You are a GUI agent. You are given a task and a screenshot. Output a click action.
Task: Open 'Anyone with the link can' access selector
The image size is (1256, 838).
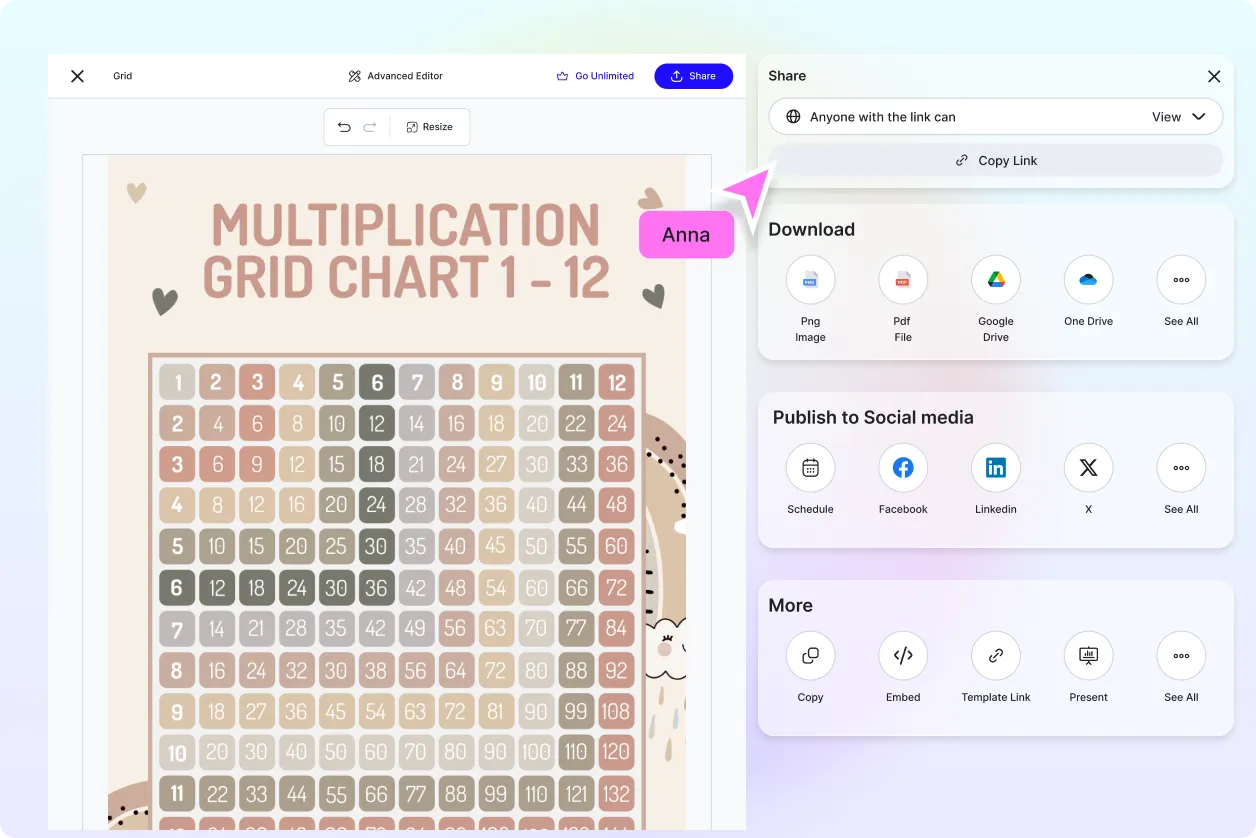click(995, 117)
